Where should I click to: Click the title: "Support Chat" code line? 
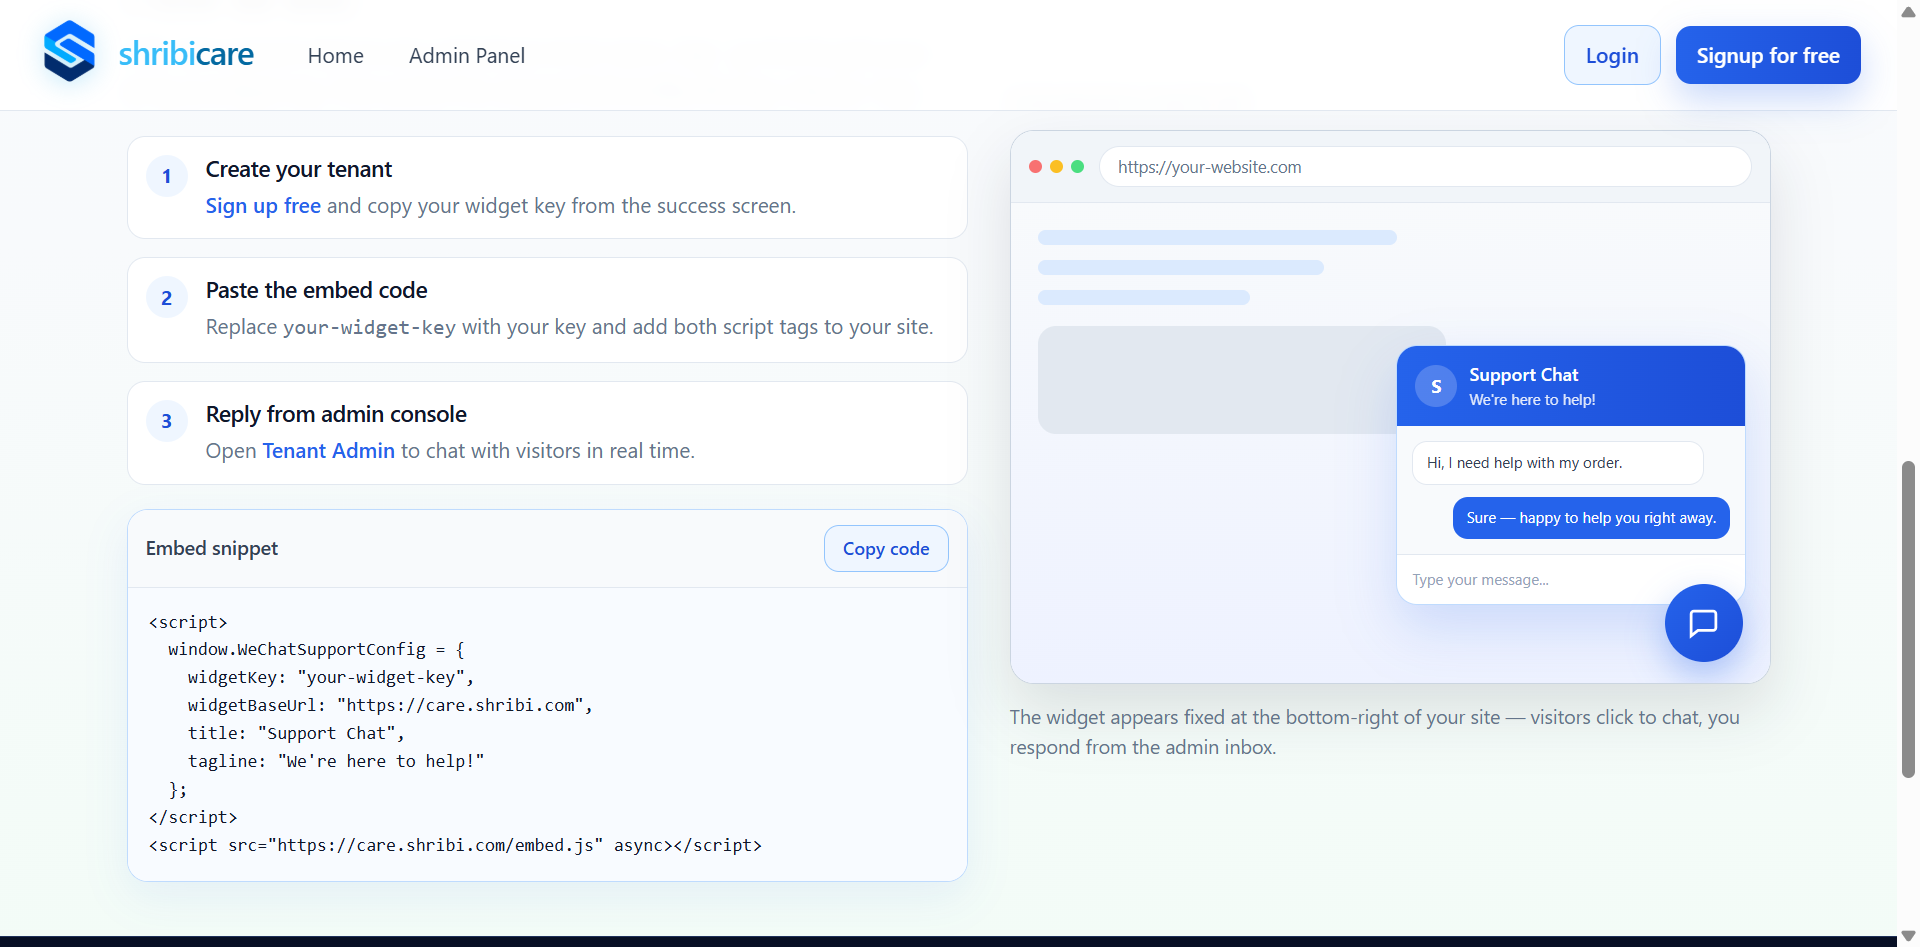pyautogui.click(x=296, y=733)
